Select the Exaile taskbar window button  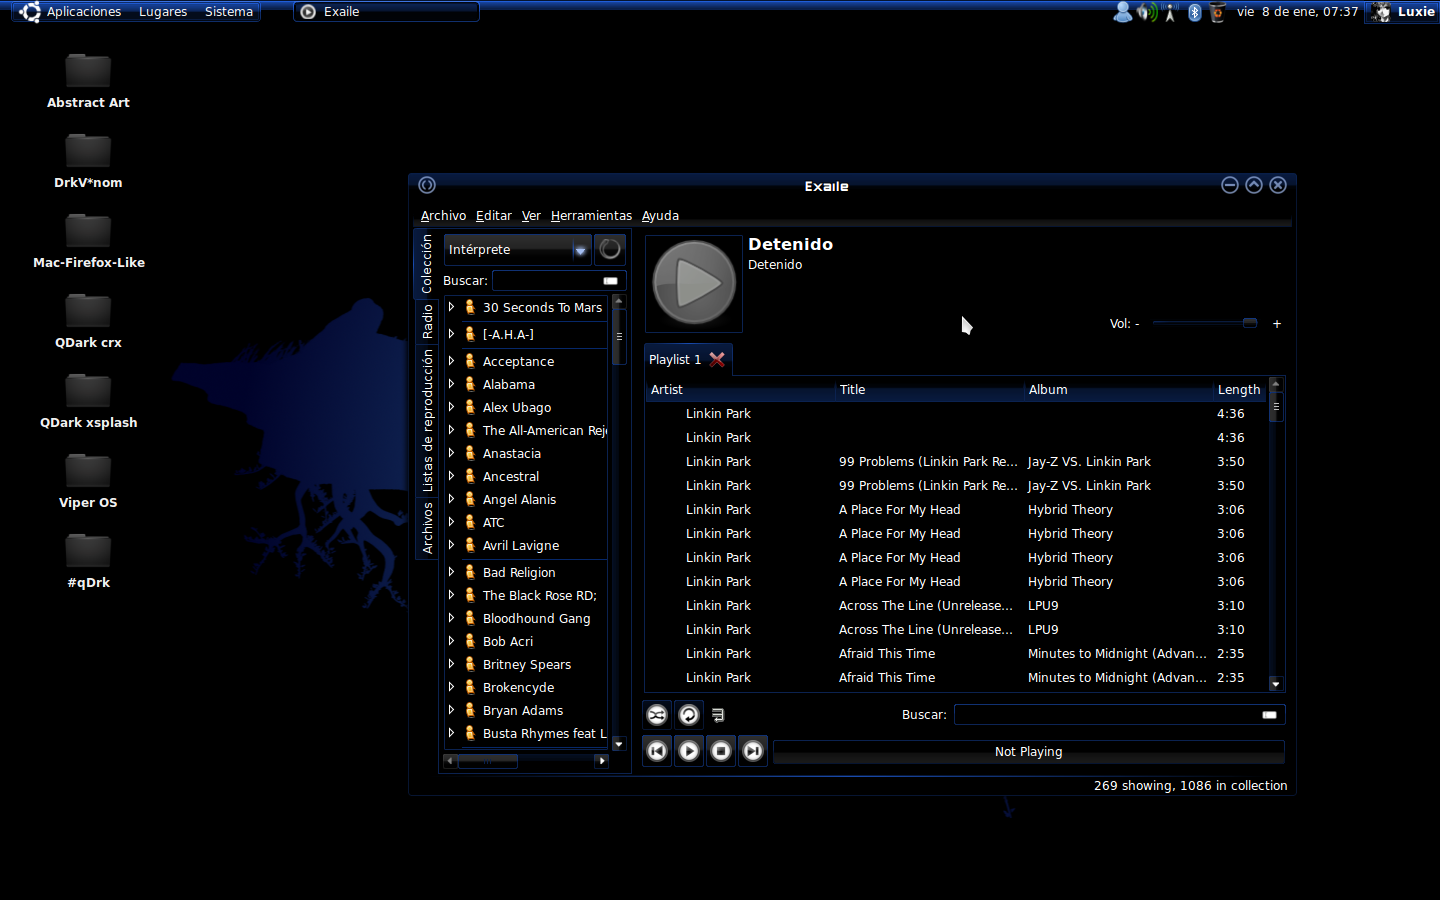[386, 12]
